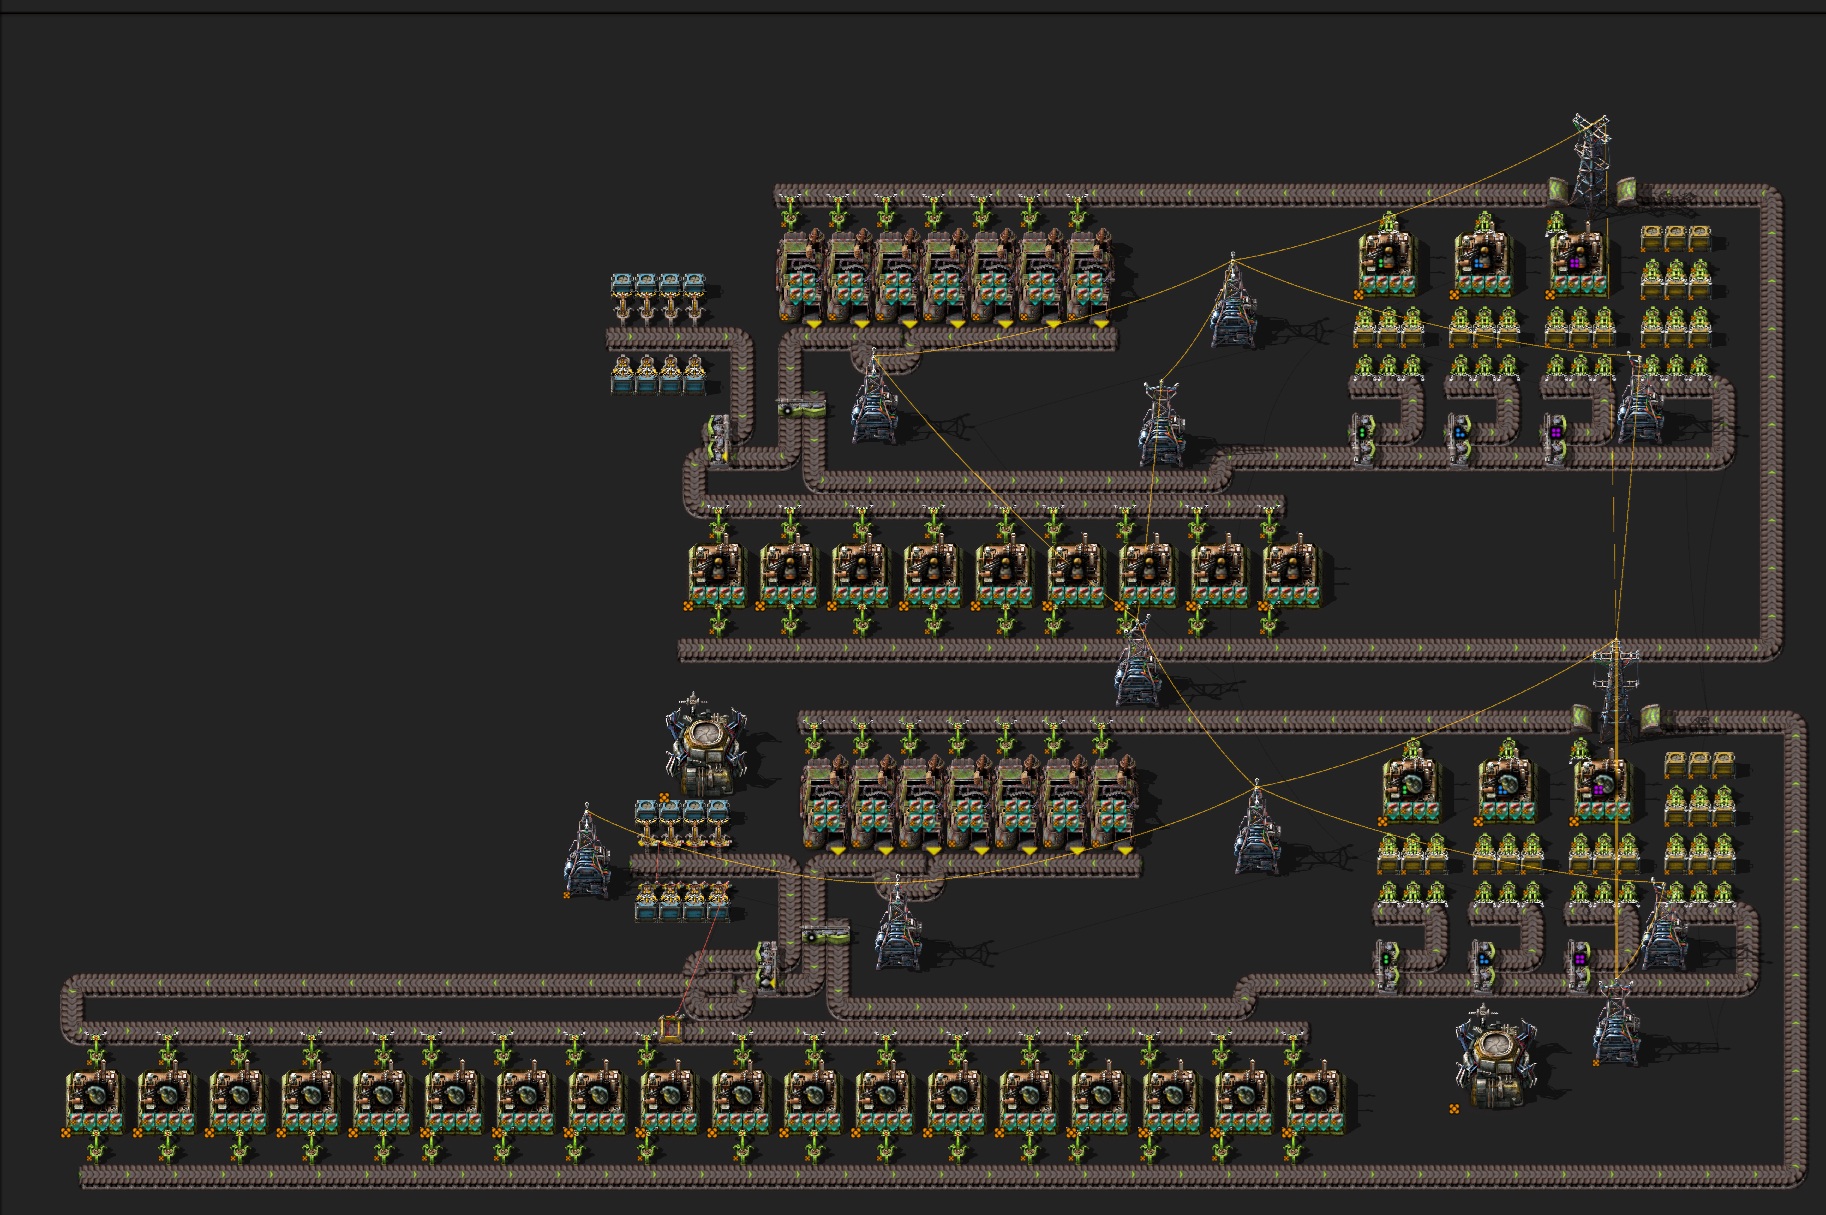The width and height of the screenshot is (1826, 1215).
Task: Click the upper assembler with the blue icon
Action: pyautogui.click(x=1483, y=263)
